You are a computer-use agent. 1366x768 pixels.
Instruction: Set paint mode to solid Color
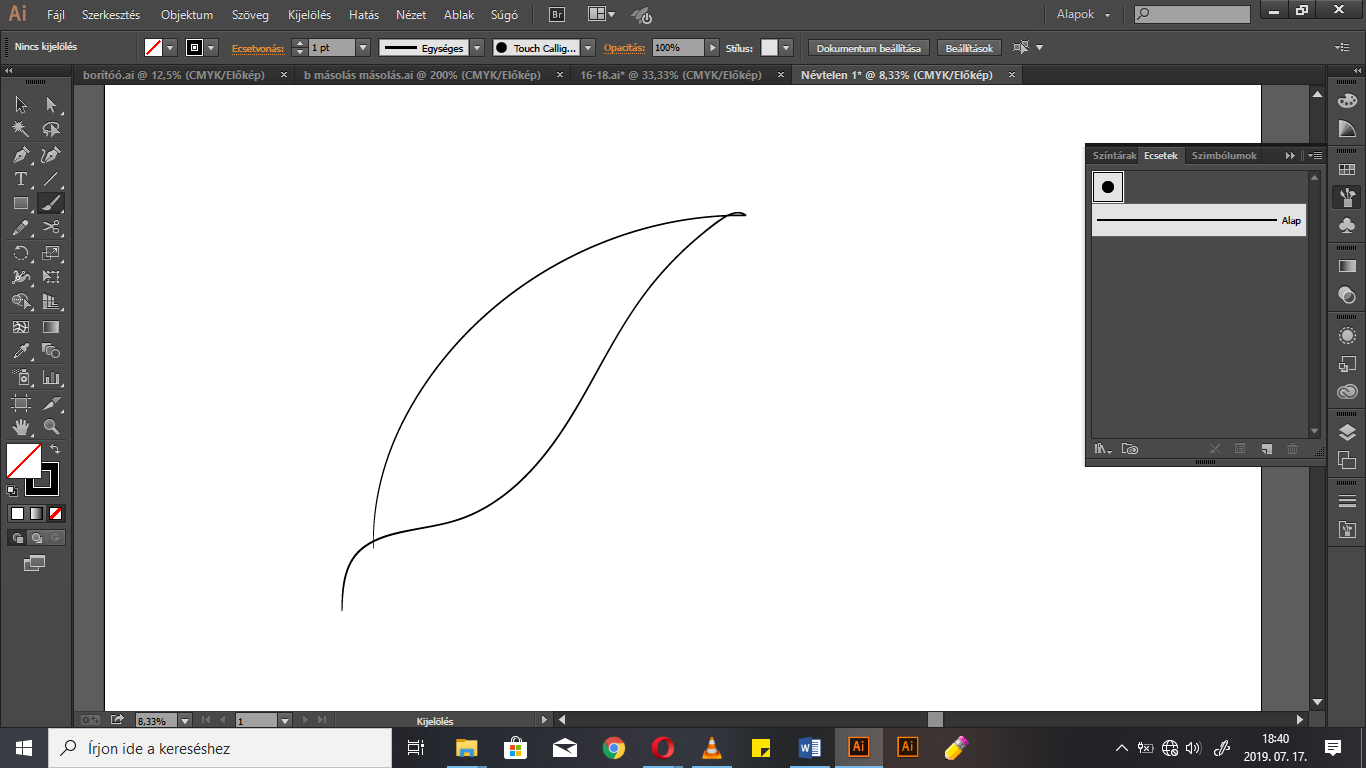17,513
